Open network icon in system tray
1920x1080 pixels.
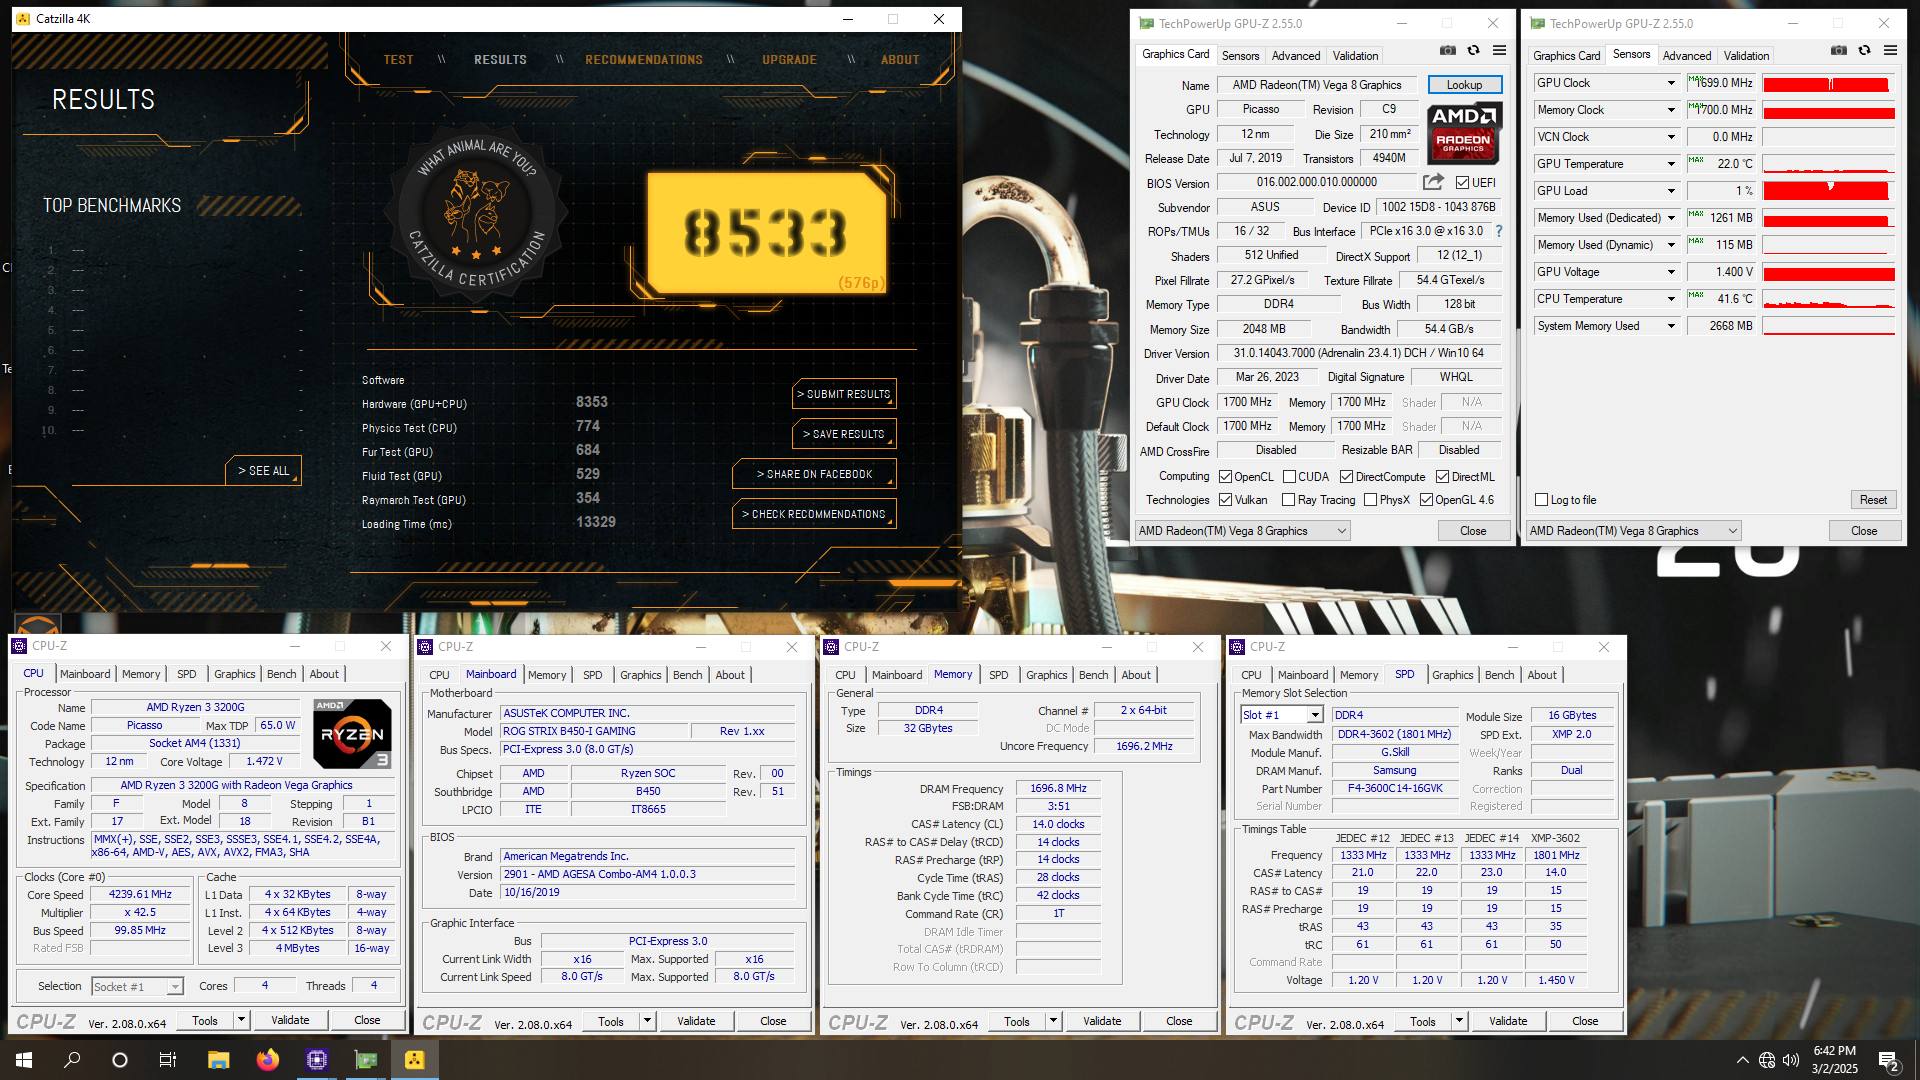click(x=1767, y=1060)
